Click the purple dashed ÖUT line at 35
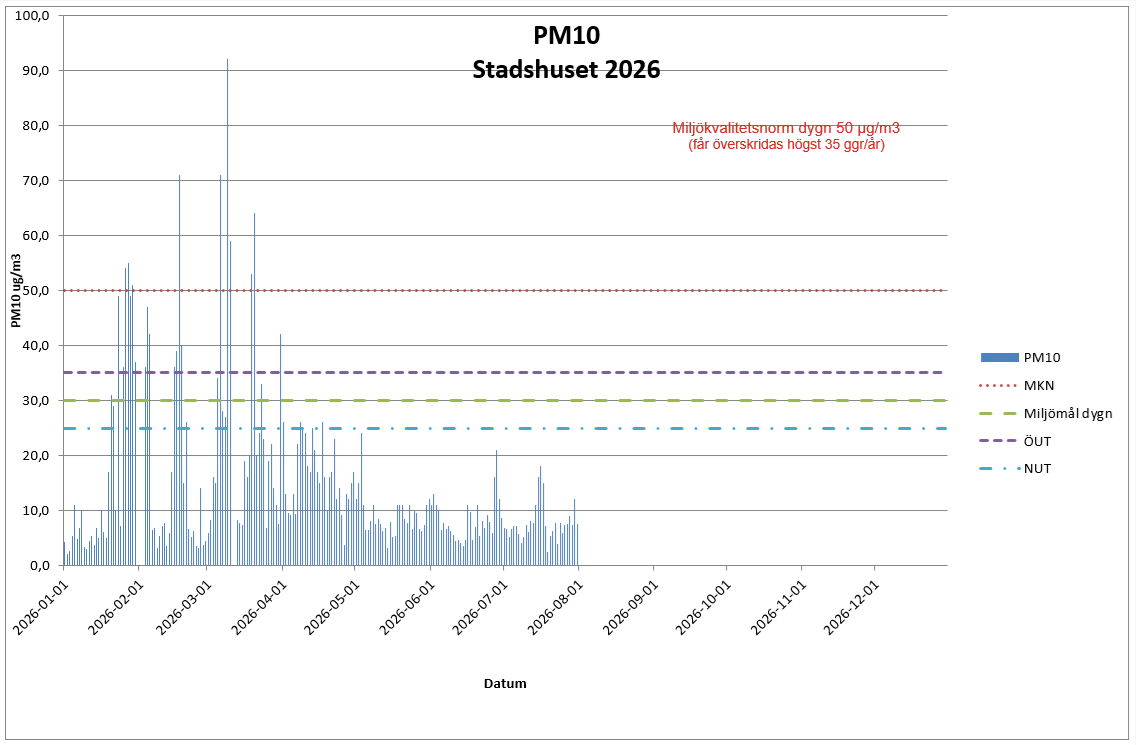Screen dimensions: 1136x745 [505, 372]
